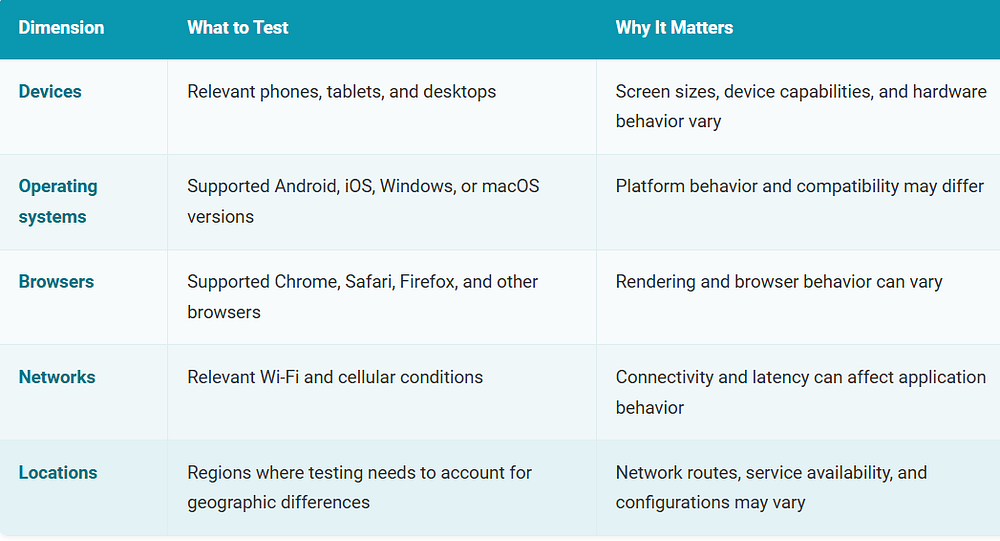Viewport: 1000px width, 541px height.
Task: Select the Operating systems row label
Action: point(58,202)
